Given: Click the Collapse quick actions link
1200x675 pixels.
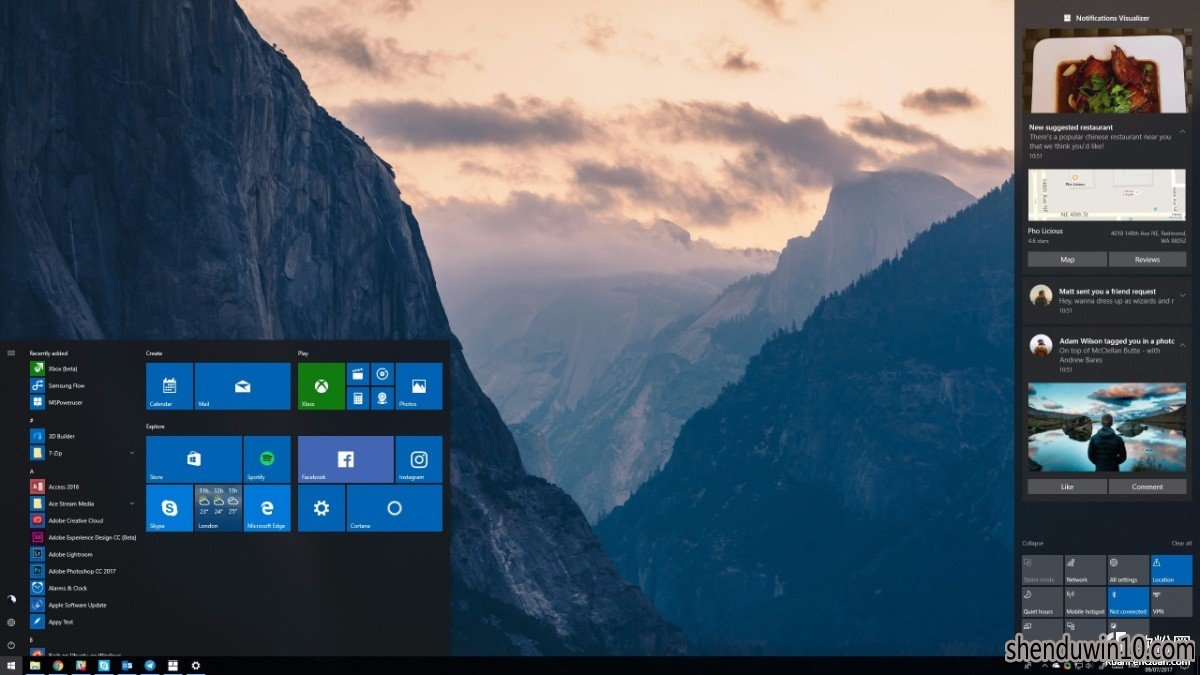Looking at the screenshot, I should click(x=1033, y=543).
